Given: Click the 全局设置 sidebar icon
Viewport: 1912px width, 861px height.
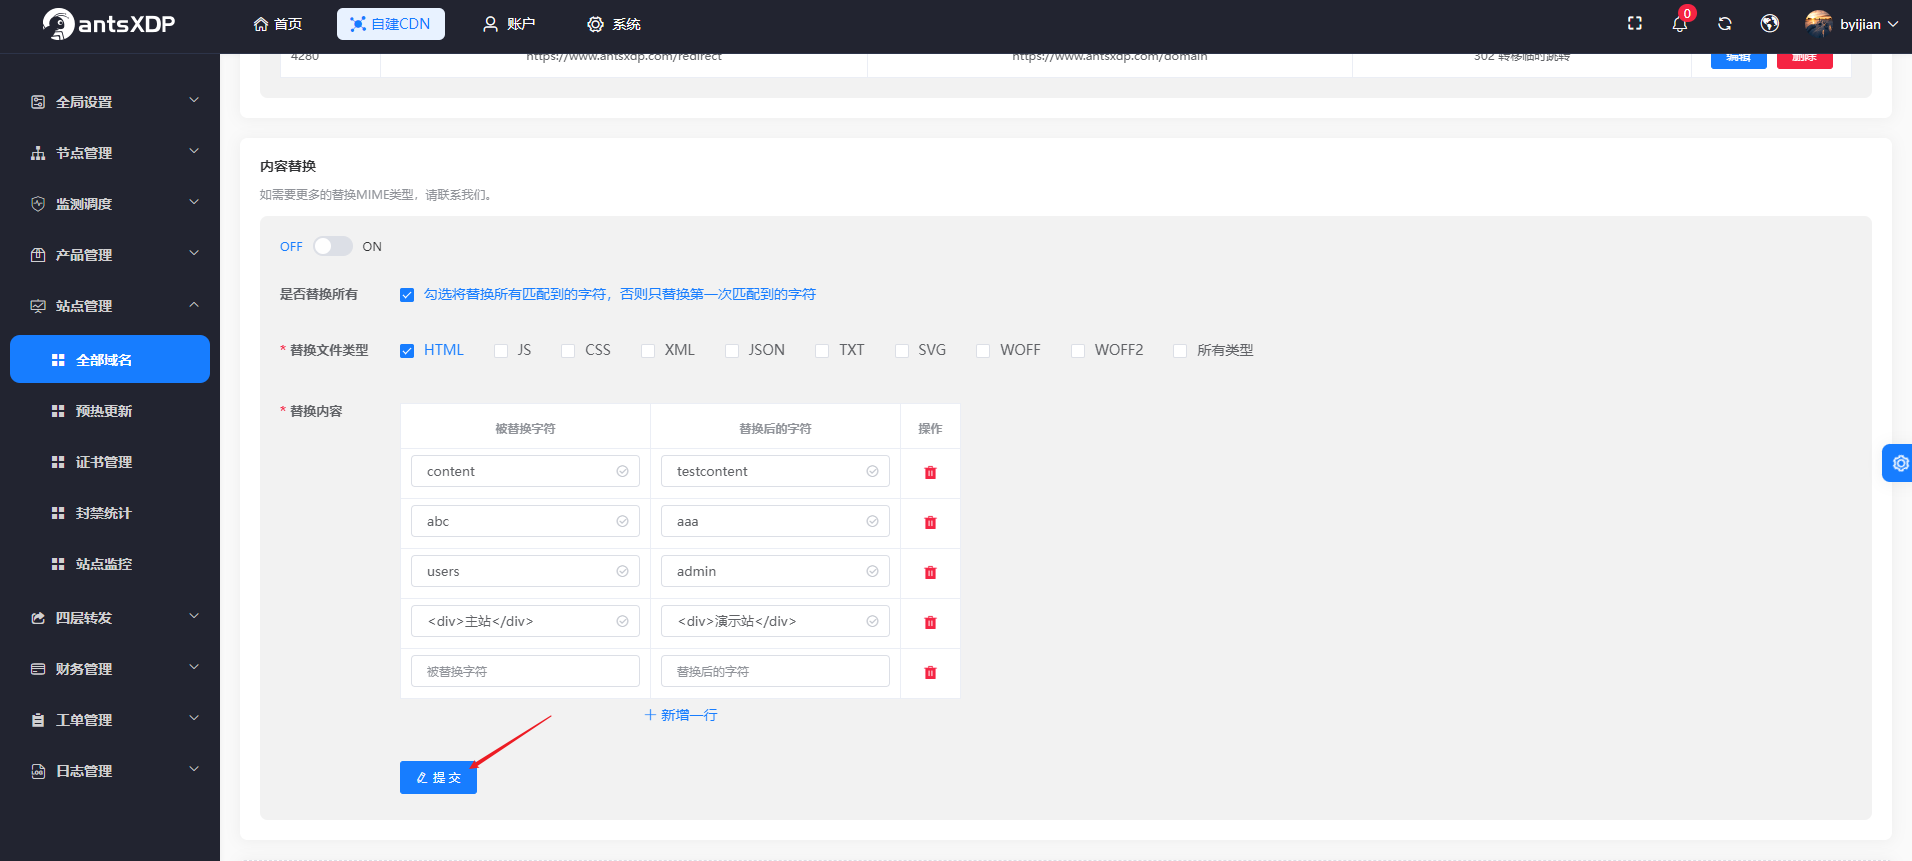Looking at the screenshot, I should [38, 102].
